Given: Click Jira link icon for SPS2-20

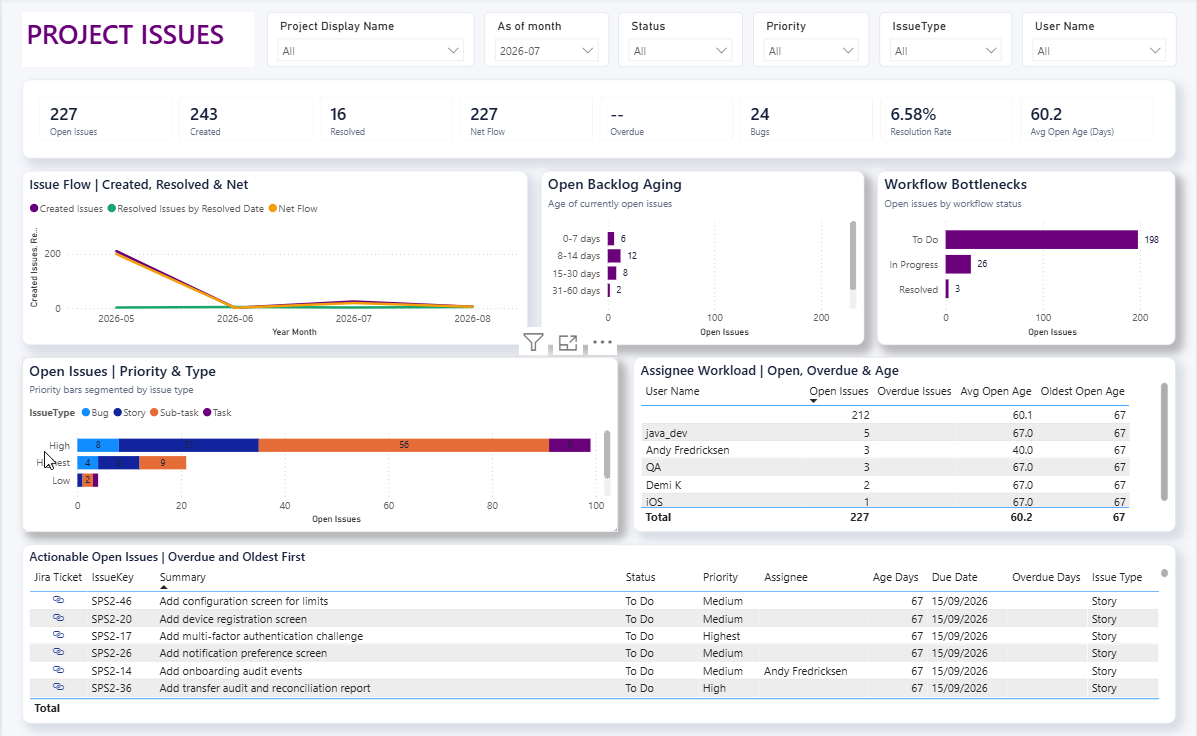Looking at the screenshot, I should [x=58, y=618].
